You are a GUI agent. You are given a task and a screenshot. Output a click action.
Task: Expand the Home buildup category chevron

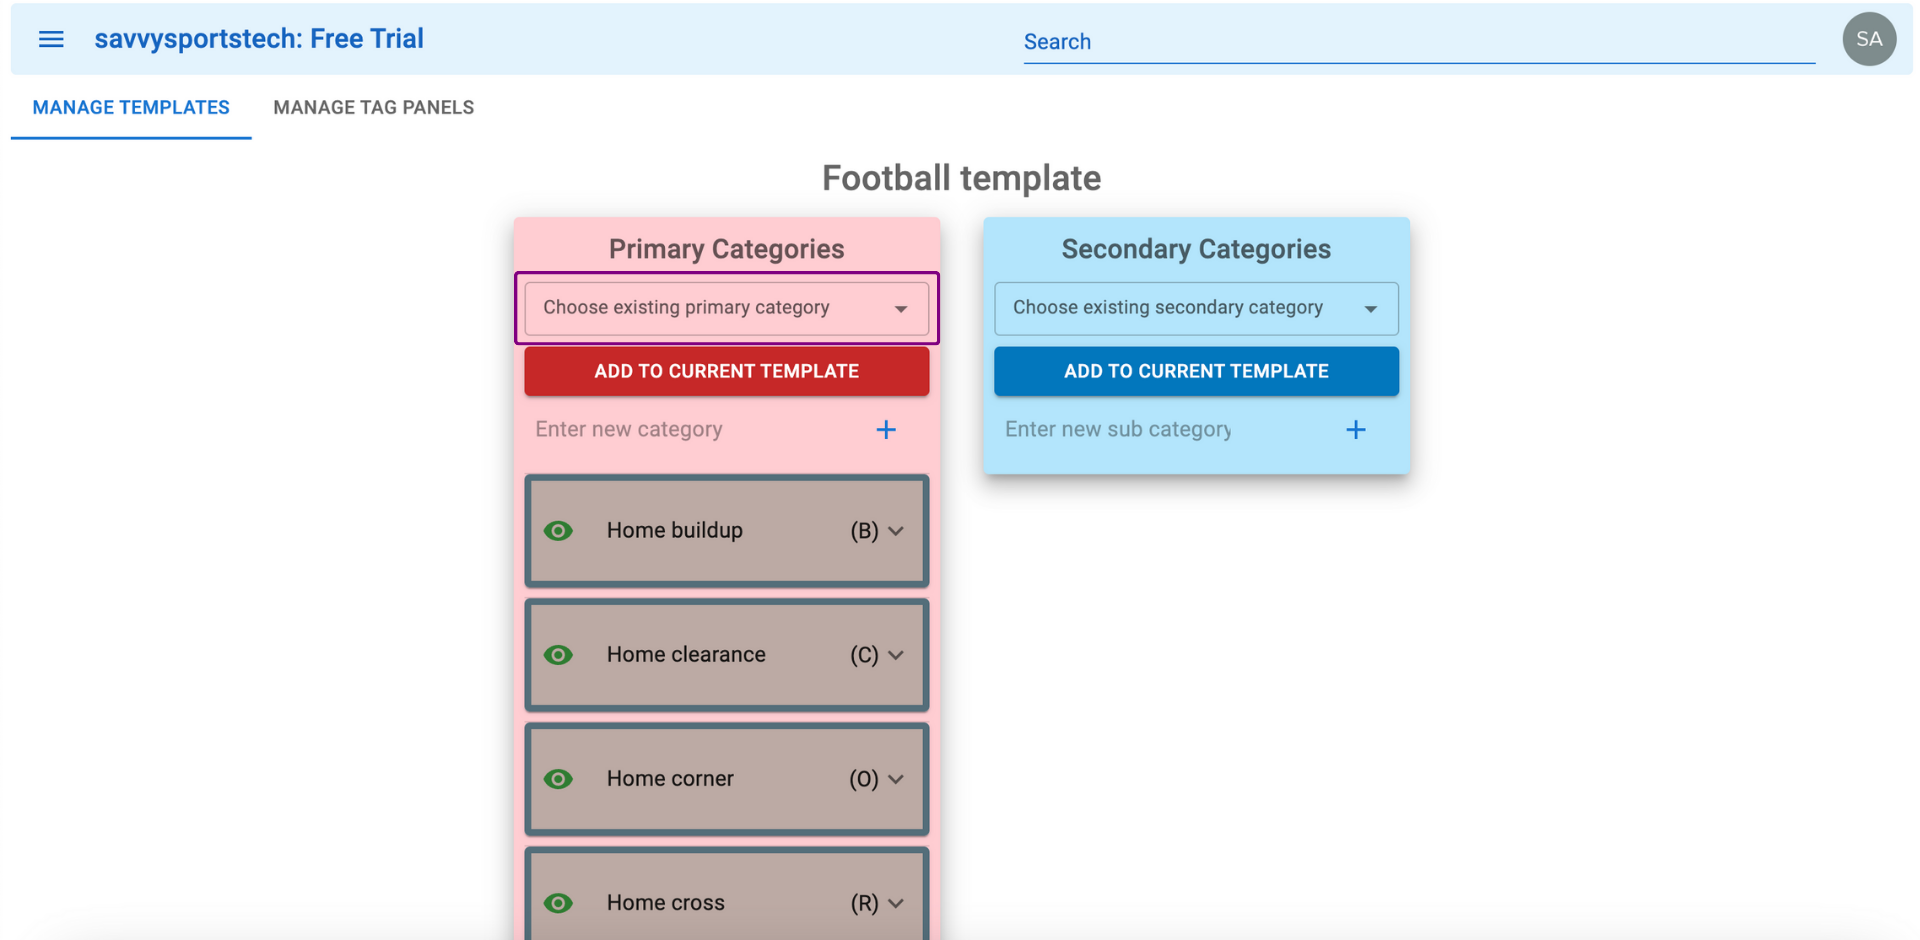pos(896,531)
